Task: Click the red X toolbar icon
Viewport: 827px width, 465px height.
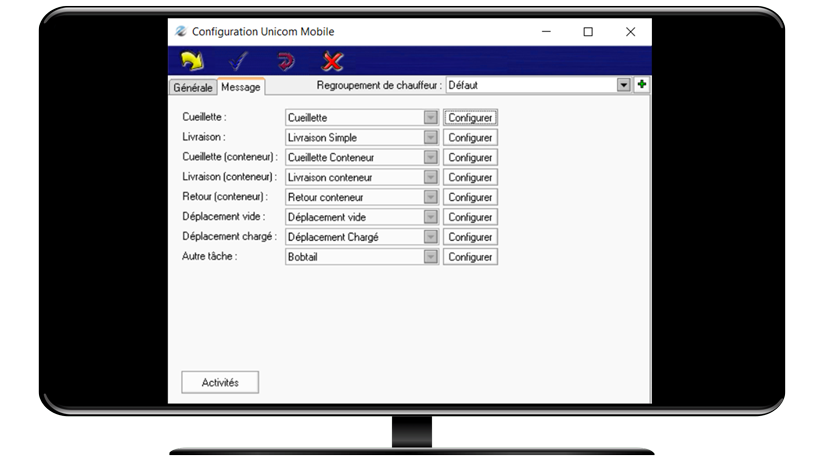Action: (x=332, y=62)
